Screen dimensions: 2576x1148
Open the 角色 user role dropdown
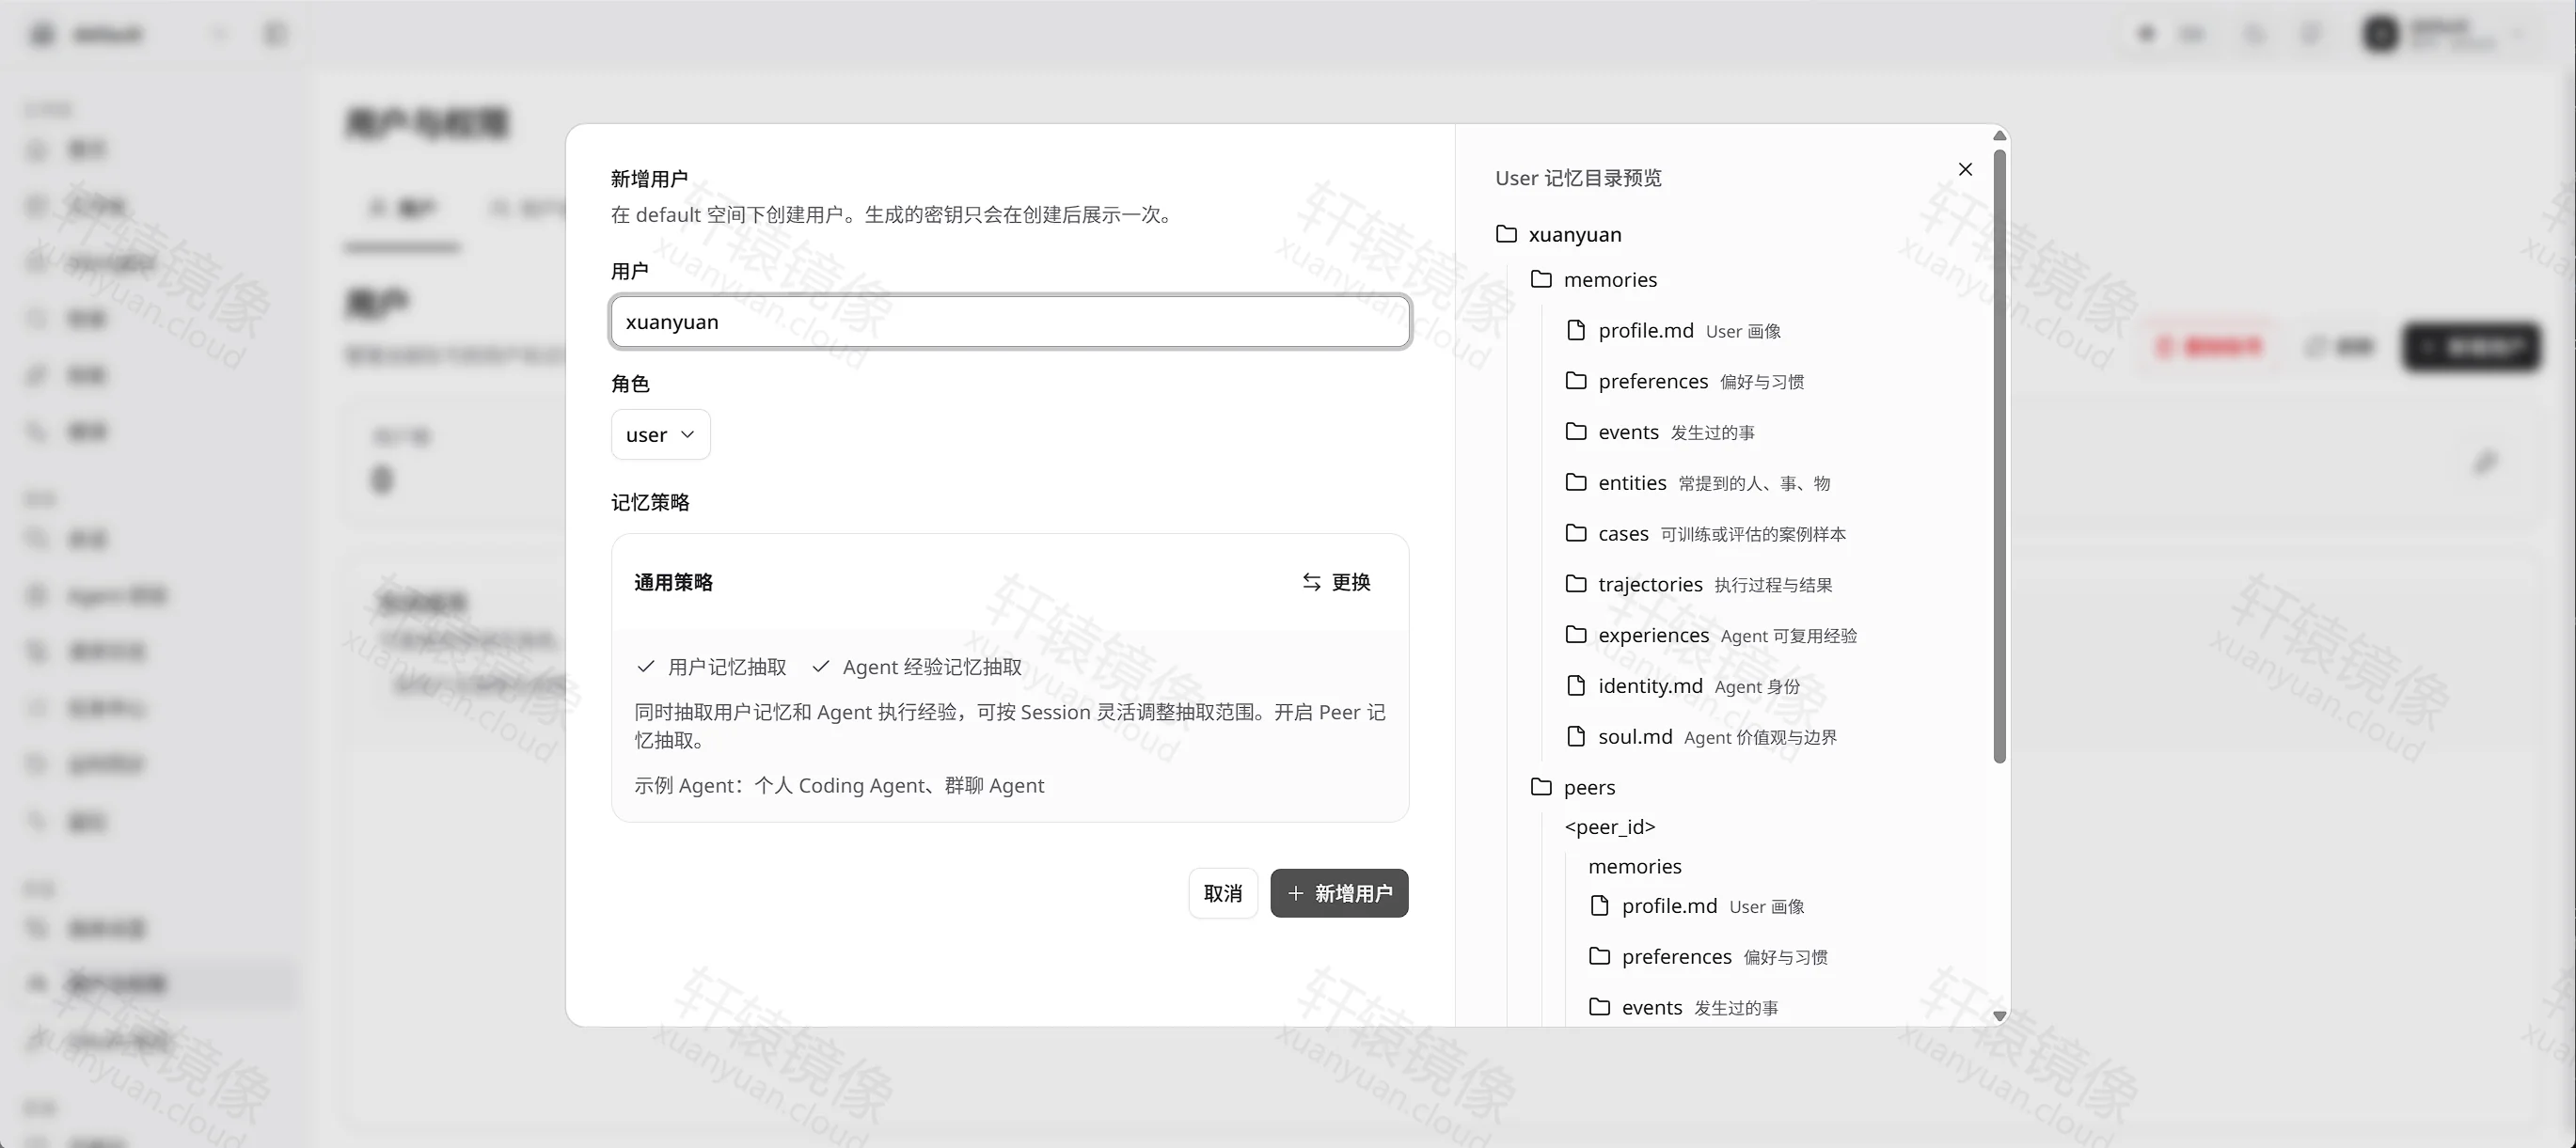tap(661, 435)
